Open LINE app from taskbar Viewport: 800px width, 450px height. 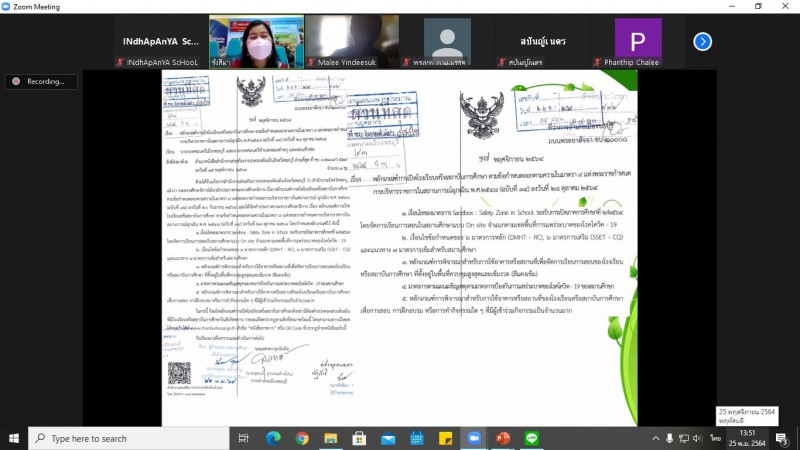point(532,438)
